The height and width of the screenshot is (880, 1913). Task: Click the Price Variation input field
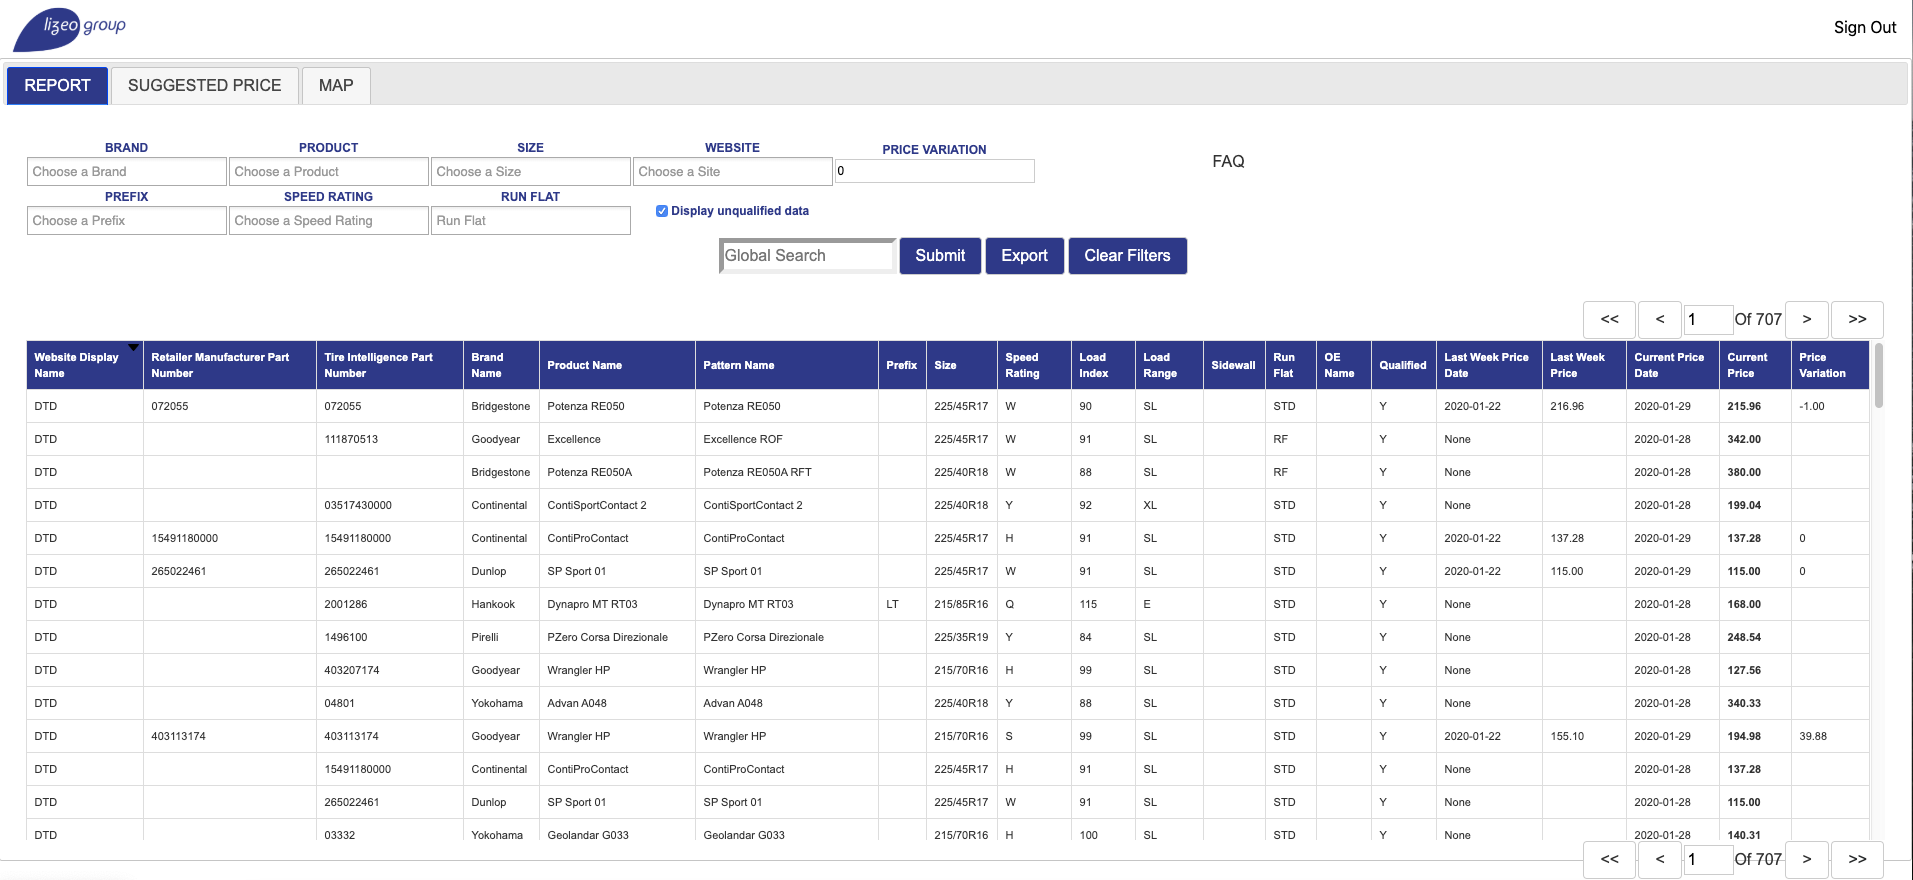click(x=934, y=171)
